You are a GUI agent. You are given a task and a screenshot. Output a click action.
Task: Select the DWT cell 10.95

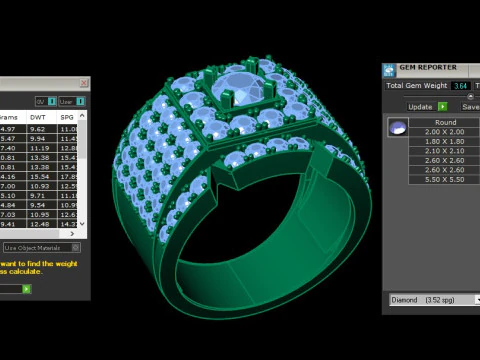(x=42, y=215)
